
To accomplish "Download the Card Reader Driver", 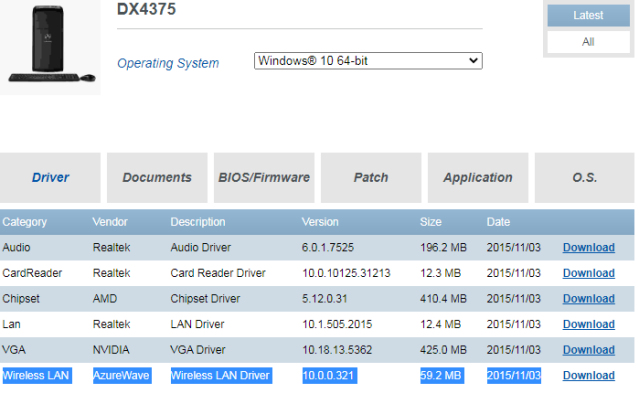I will pyautogui.click(x=588, y=273).
